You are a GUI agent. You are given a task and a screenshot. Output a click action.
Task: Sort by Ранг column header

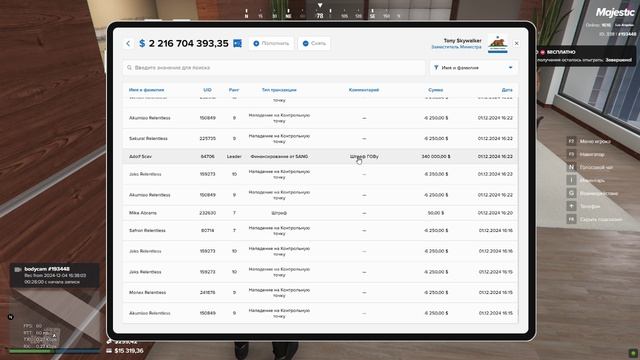tap(234, 90)
